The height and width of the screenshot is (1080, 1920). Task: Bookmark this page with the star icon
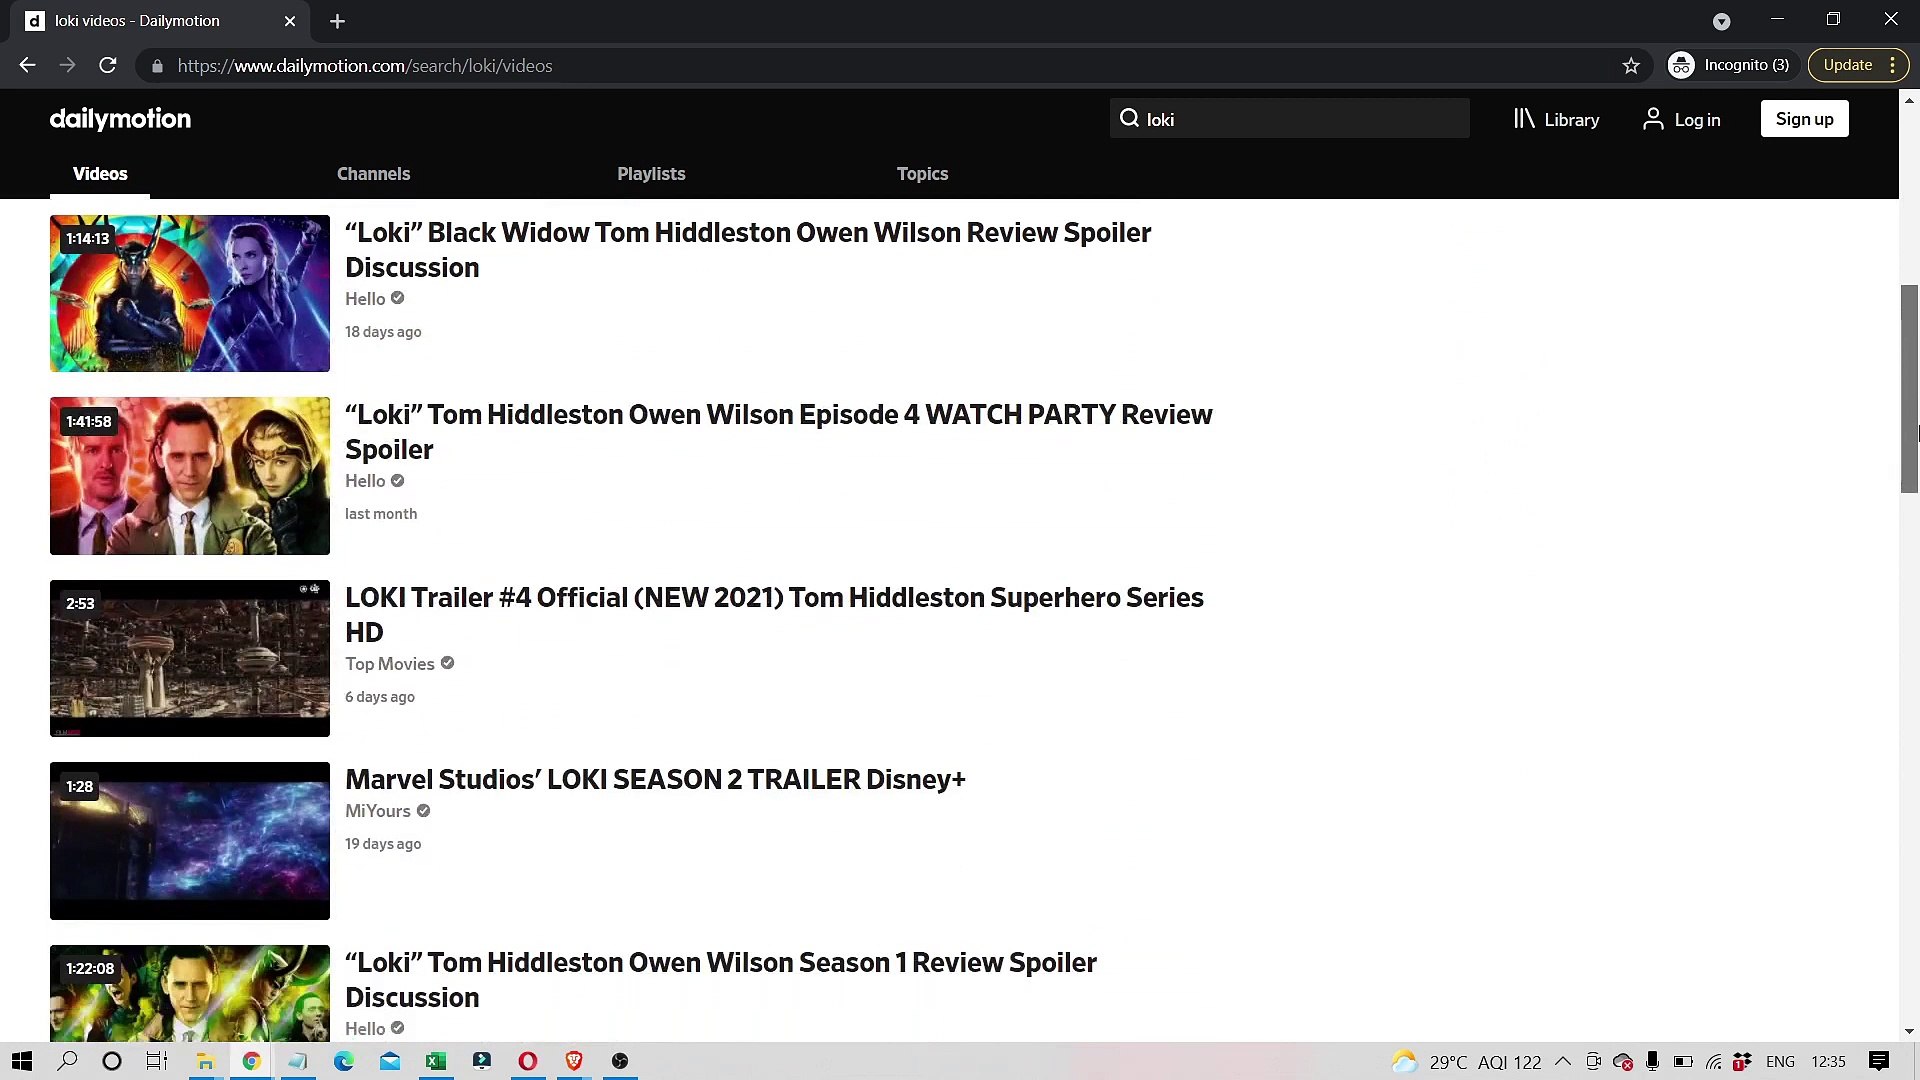coord(1631,65)
